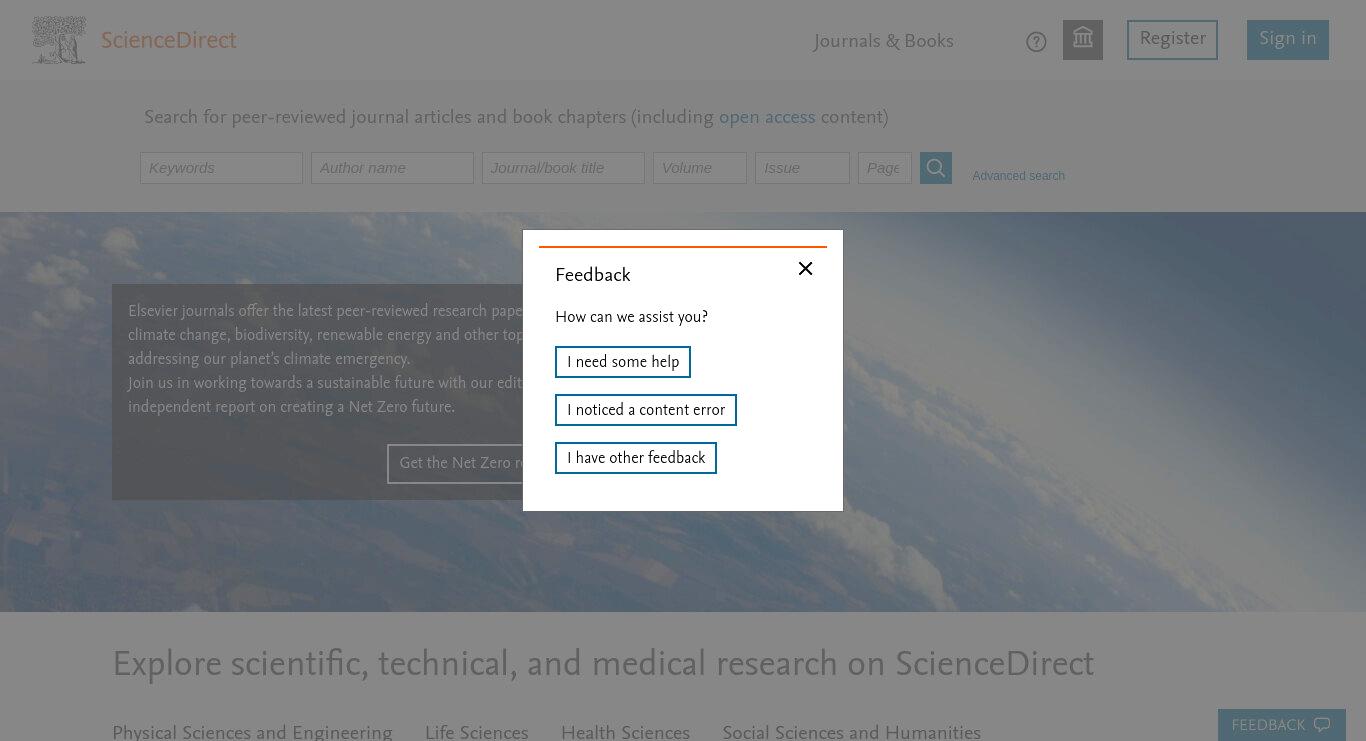This screenshot has height=741, width=1366.
Task: Focus the Author name field
Action: [392, 168]
